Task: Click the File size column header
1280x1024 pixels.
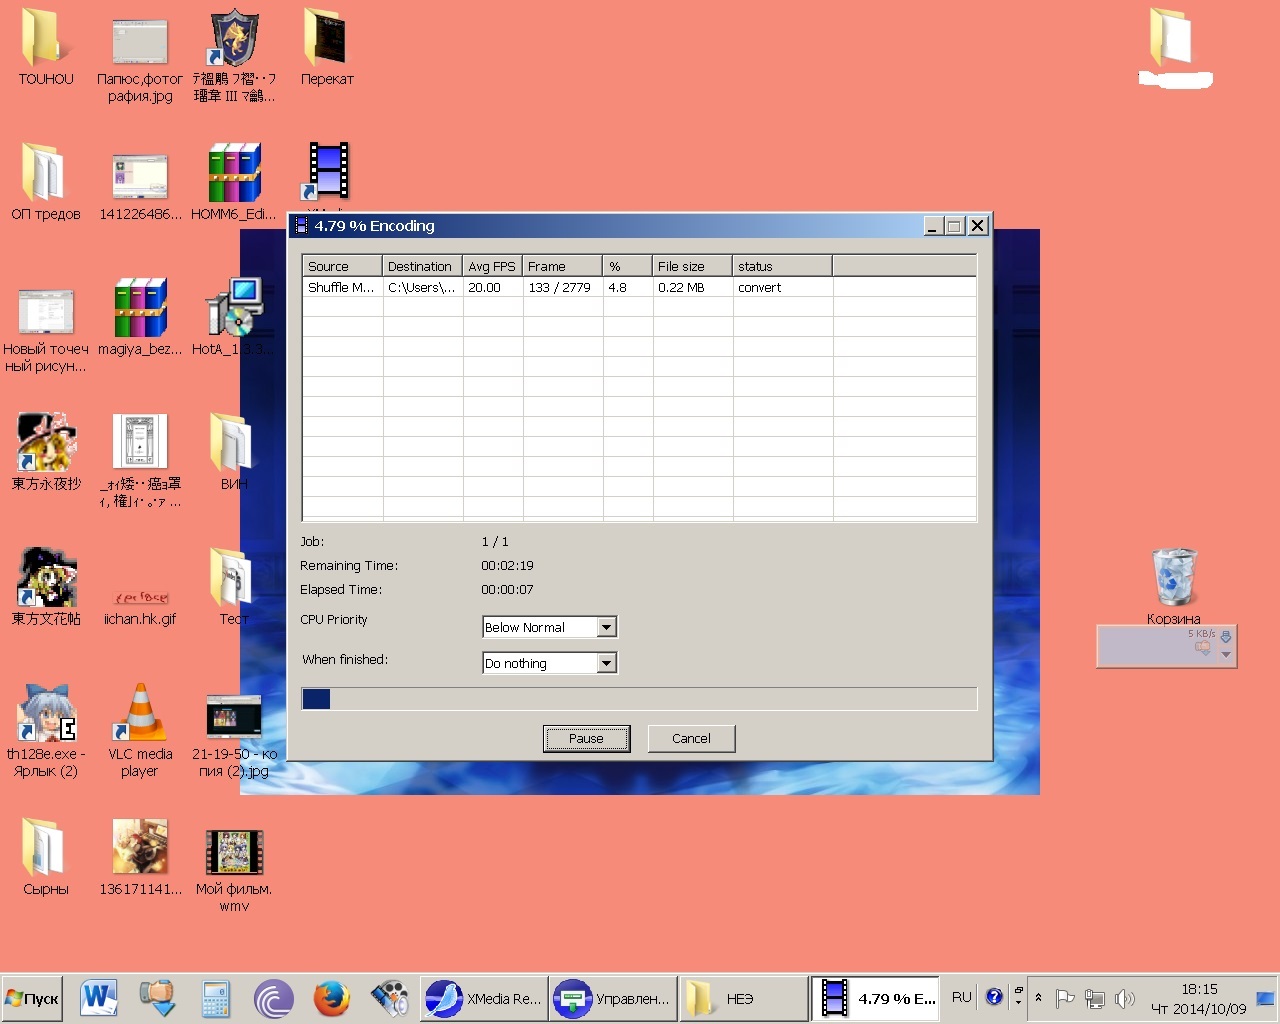Action: 691,266
